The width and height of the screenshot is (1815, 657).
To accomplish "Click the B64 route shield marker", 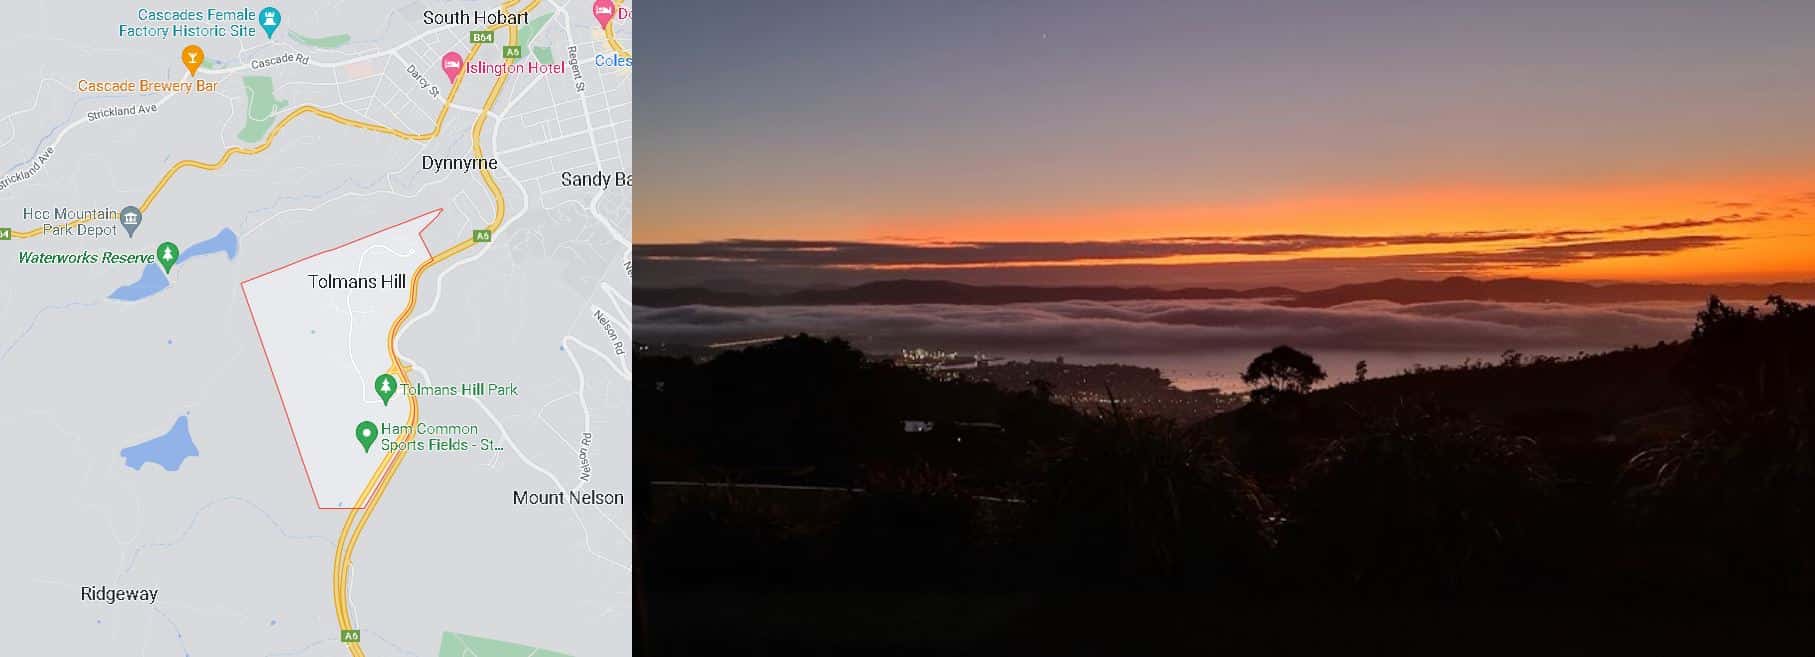I will [x=483, y=37].
